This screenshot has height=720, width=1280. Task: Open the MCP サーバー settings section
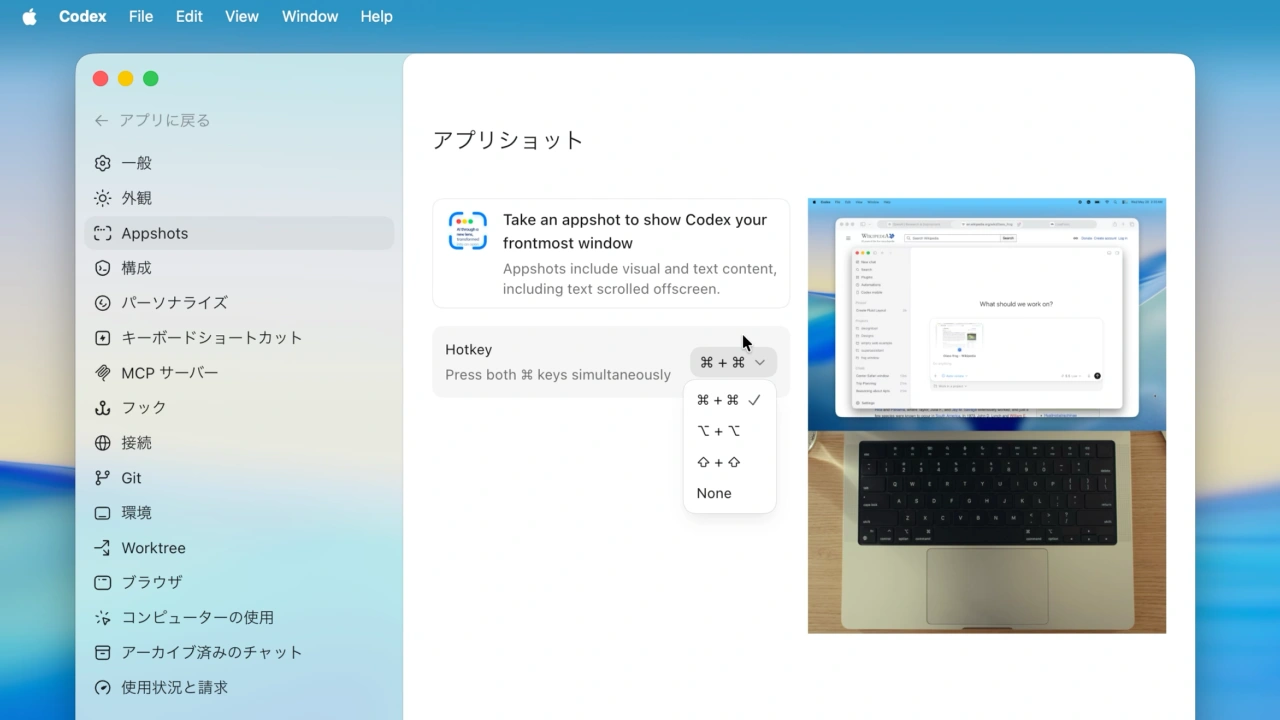(x=239, y=373)
